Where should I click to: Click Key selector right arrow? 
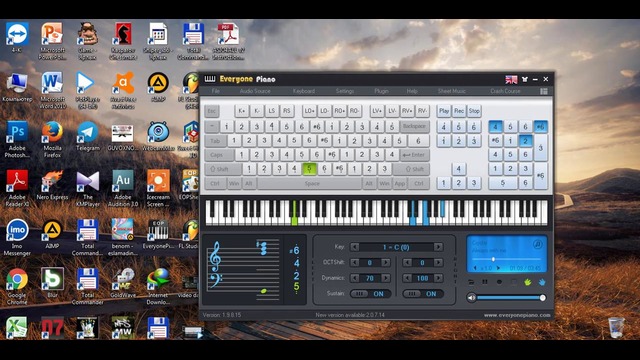pyautogui.click(x=438, y=247)
